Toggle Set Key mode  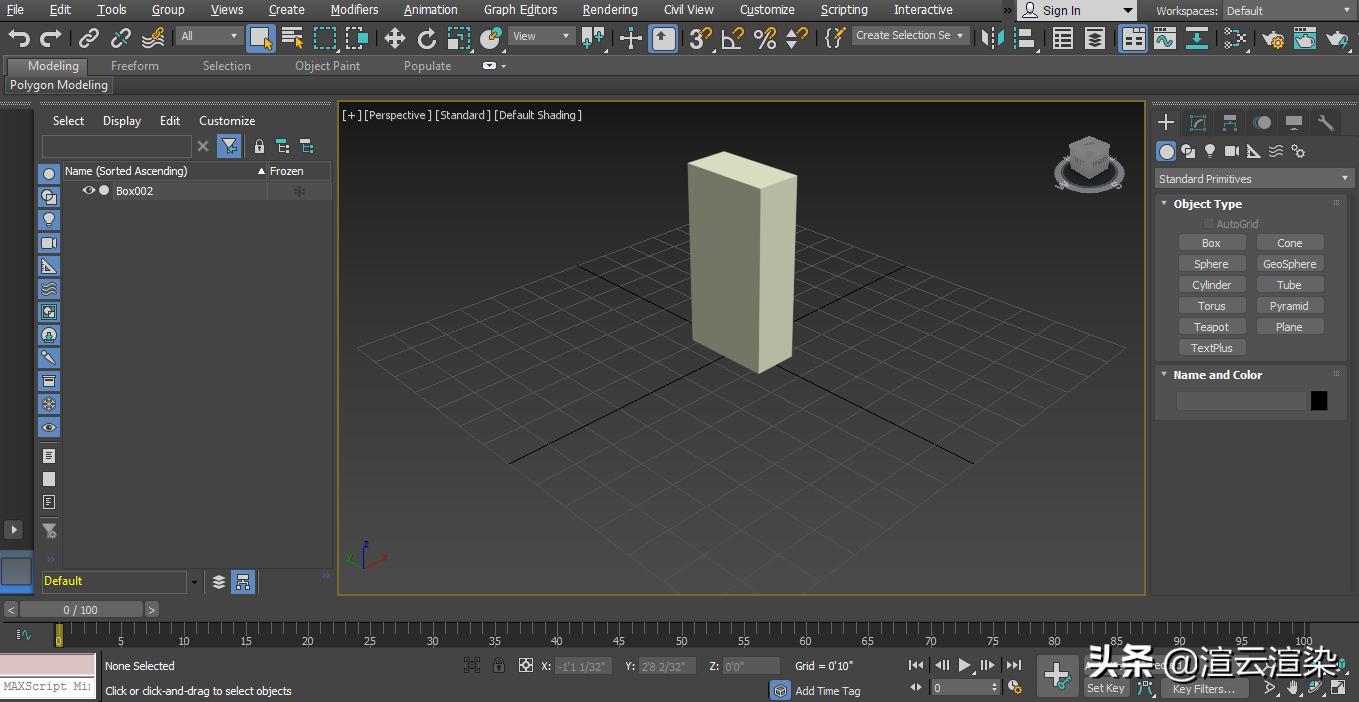tap(1105, 688)
